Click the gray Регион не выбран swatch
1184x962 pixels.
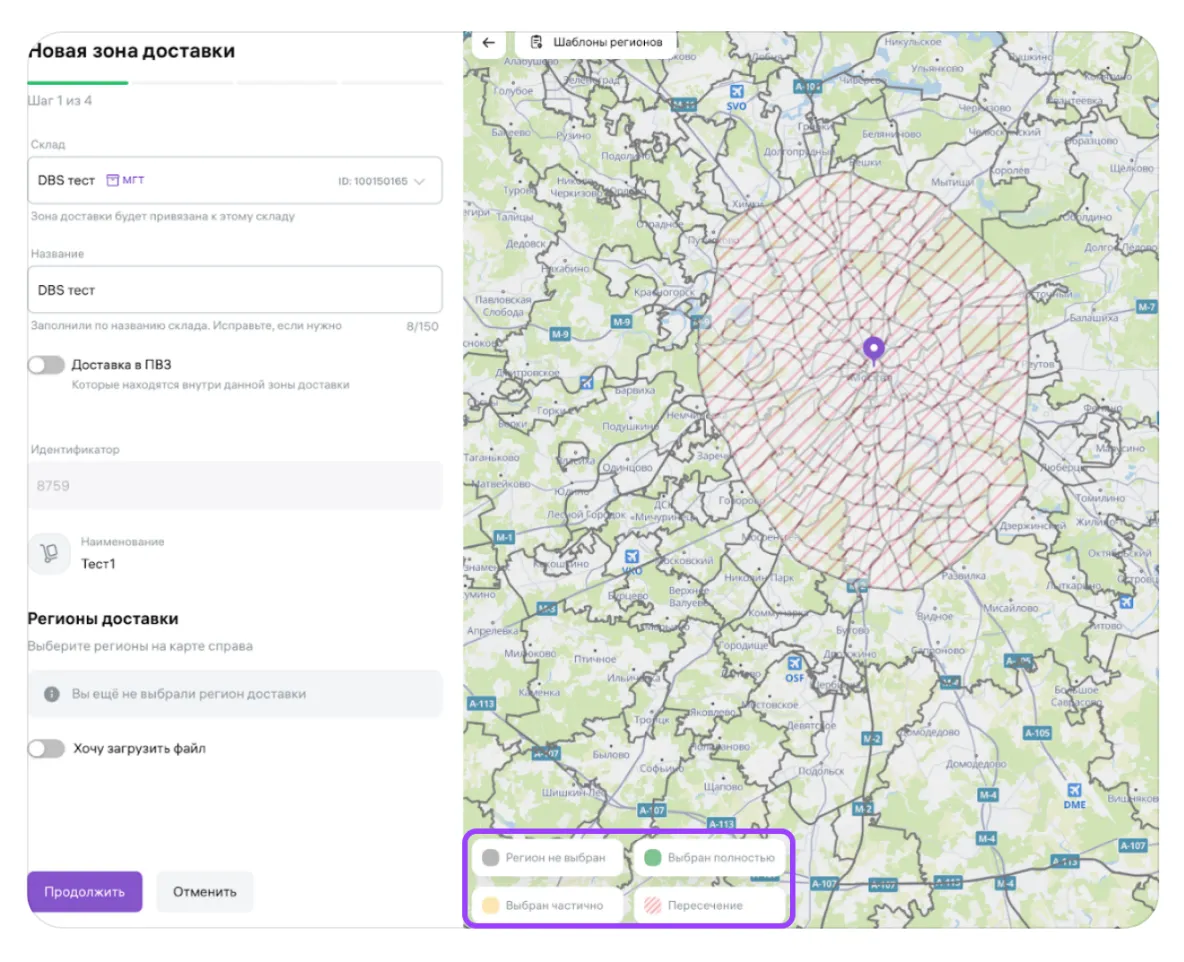point(490,857)
